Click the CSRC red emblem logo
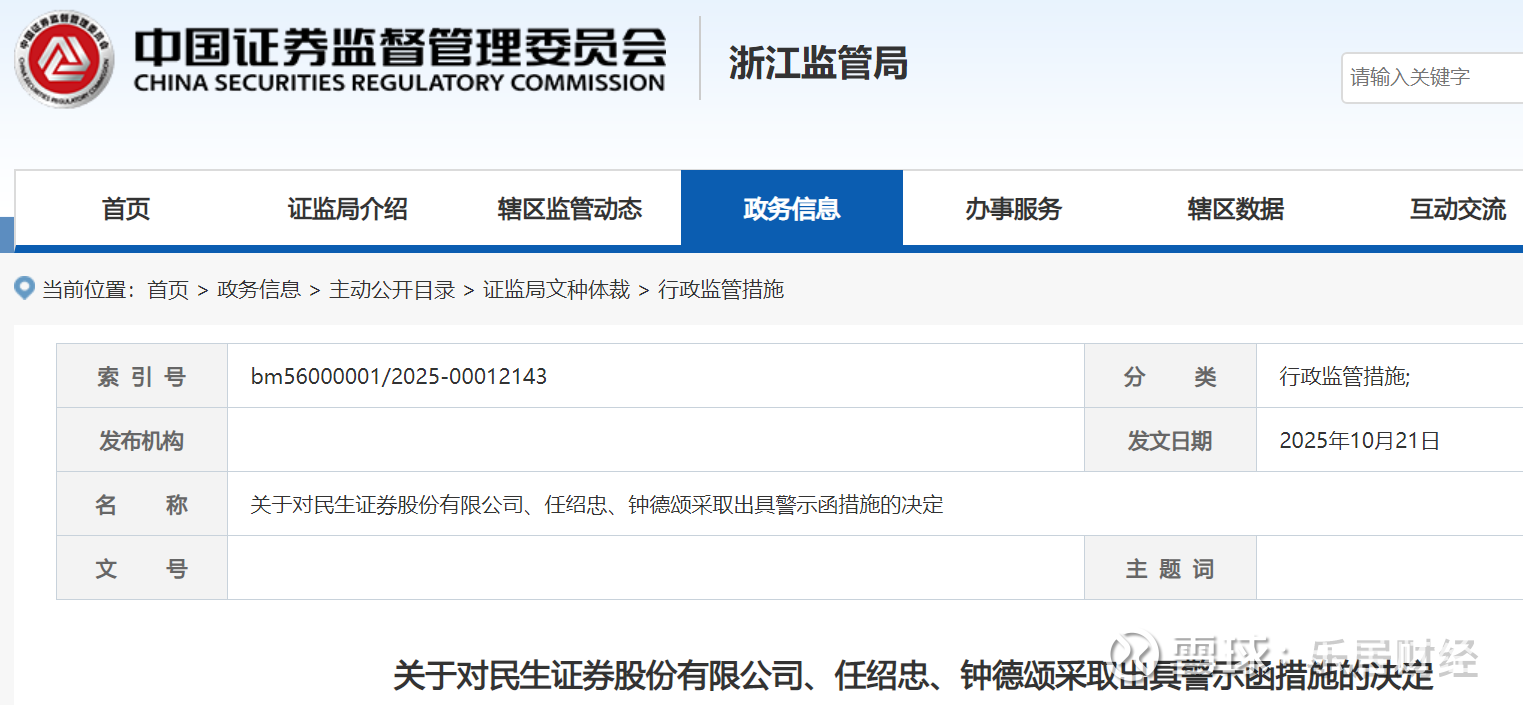 pyautogui.click(x=66, y=58)
